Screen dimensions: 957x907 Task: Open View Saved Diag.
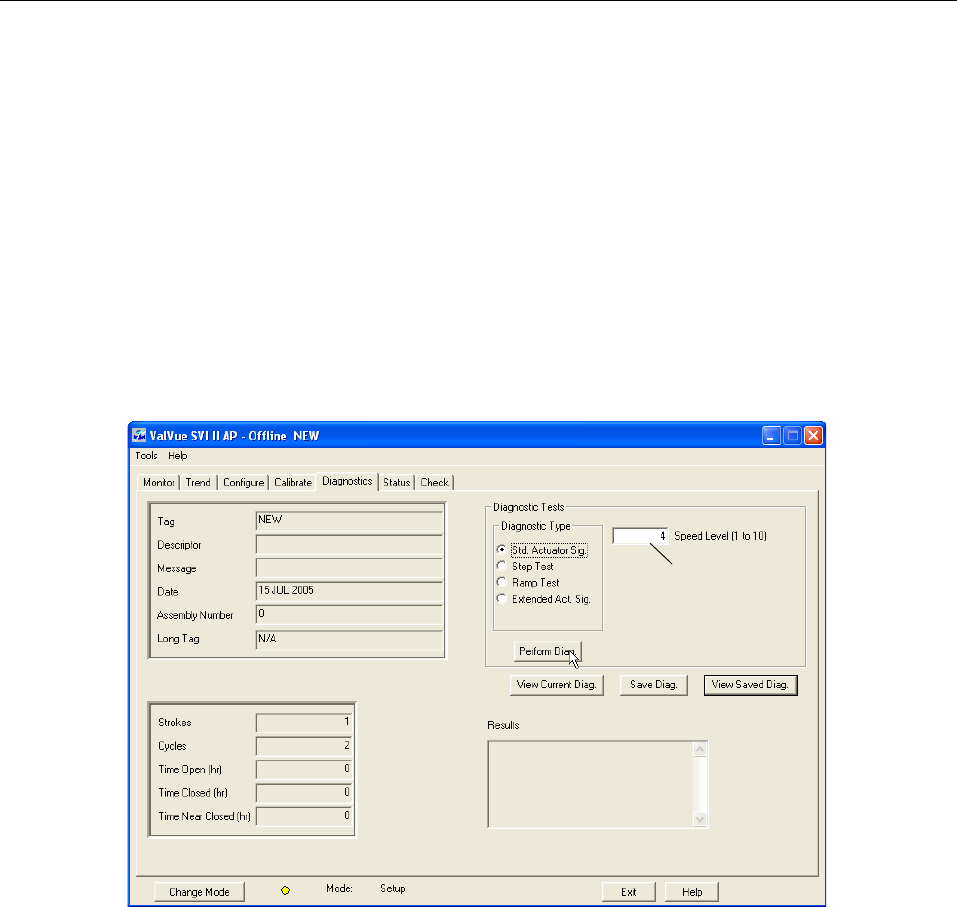coord(751,685)
